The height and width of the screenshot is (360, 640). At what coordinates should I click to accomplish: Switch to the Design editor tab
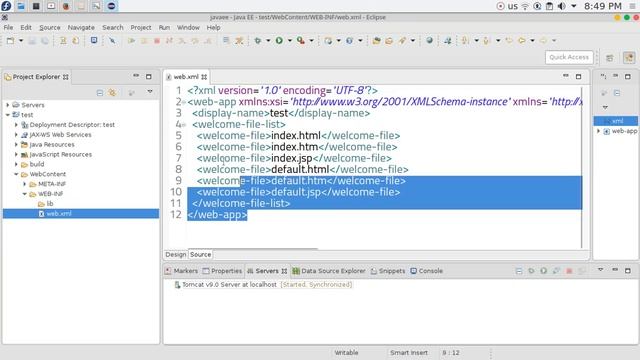(x=176, y=254)
